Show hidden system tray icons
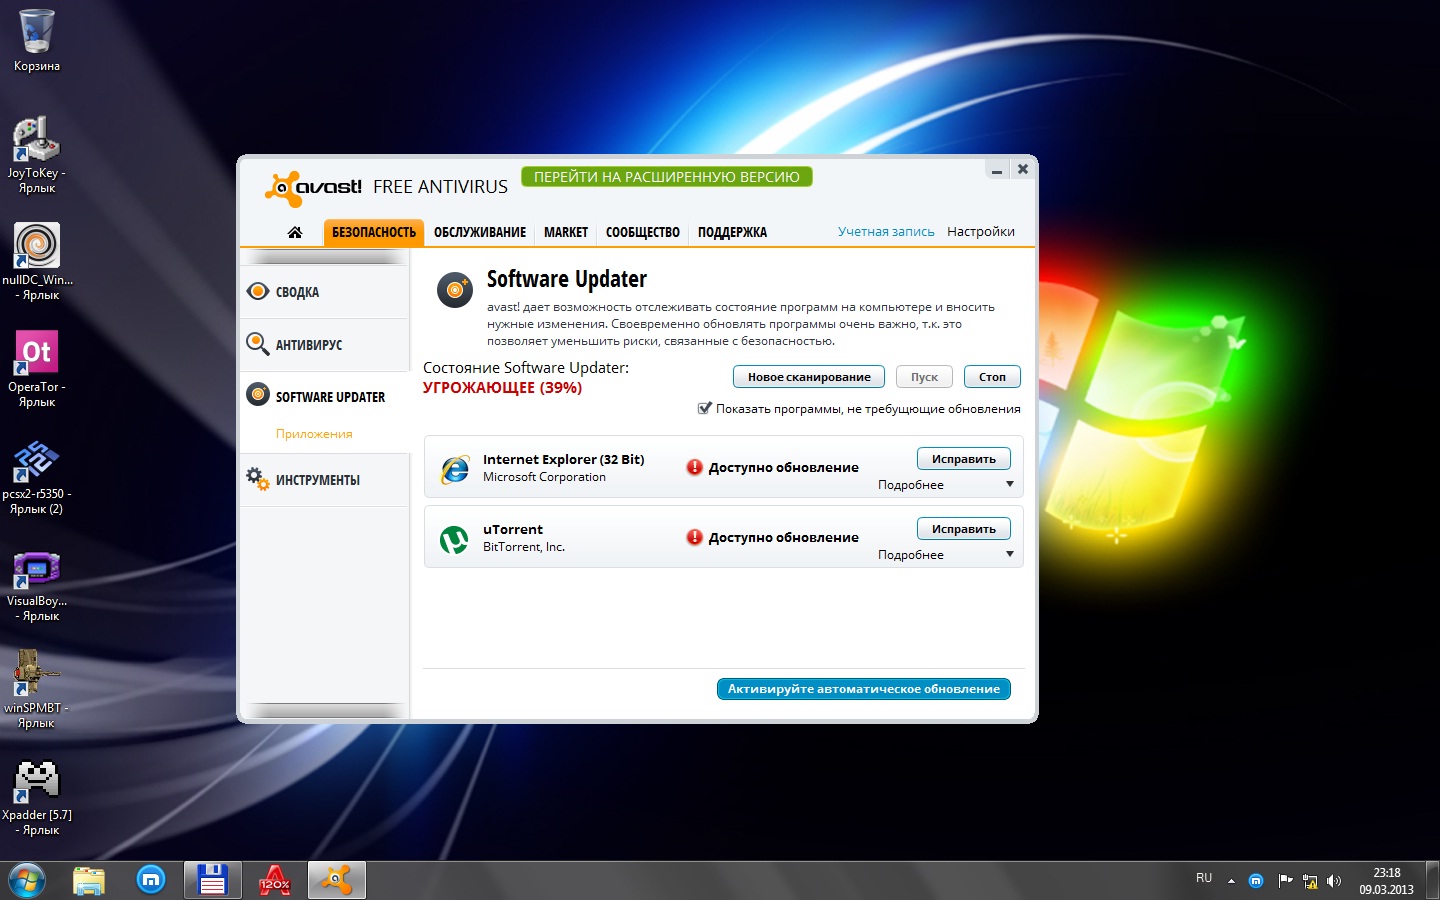Screen dimensions: 1440x900 tap(1231, 881)
